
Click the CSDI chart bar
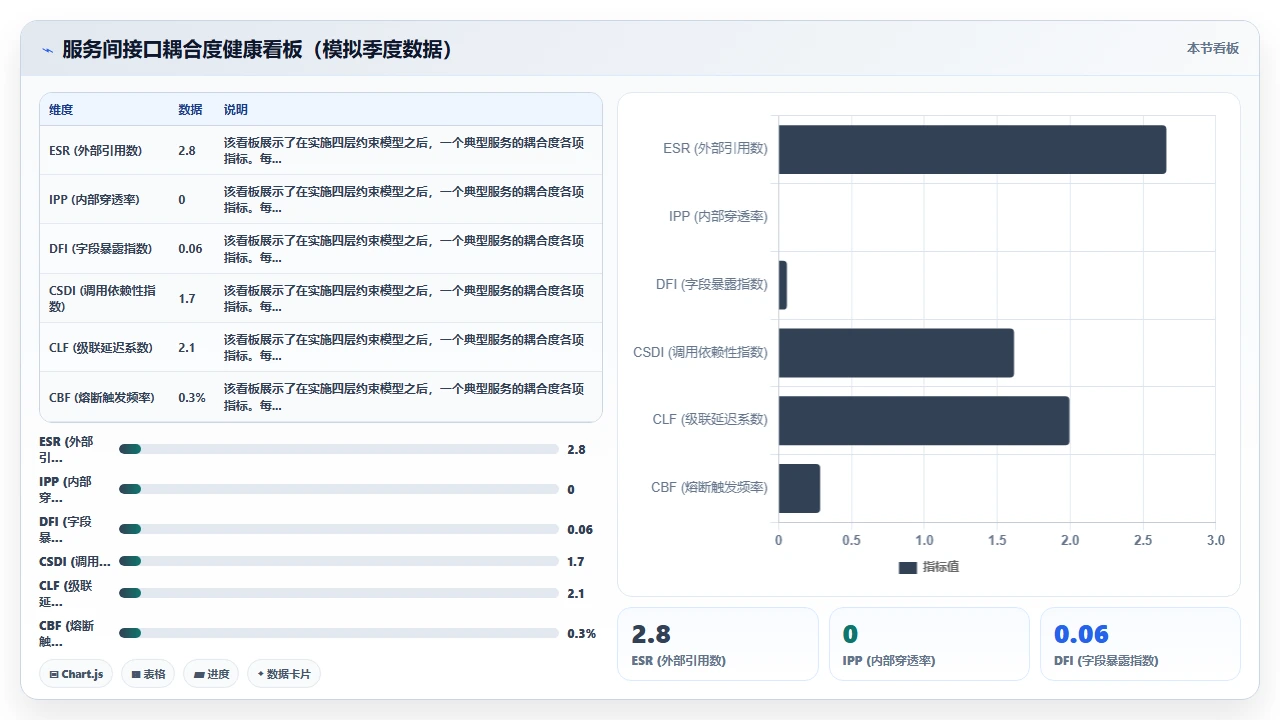896,353
